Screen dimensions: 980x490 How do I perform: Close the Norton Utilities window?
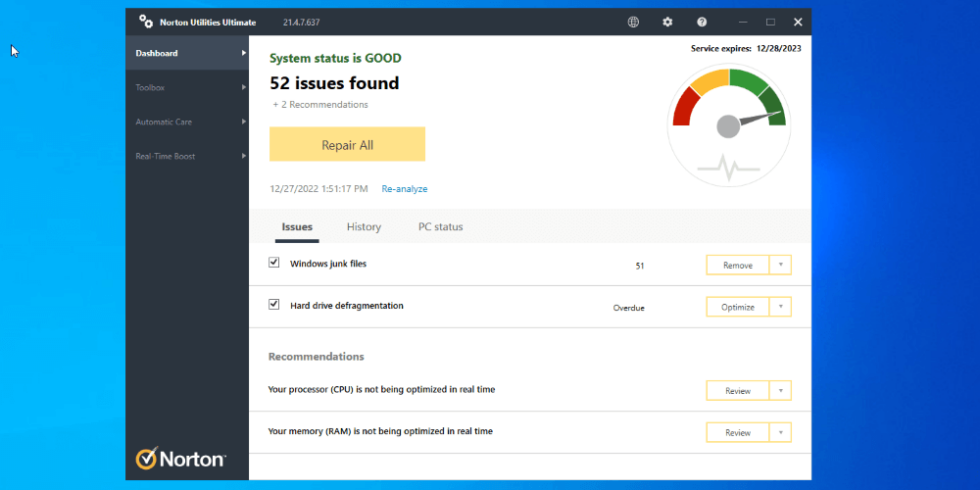click(x=798, y=22)
